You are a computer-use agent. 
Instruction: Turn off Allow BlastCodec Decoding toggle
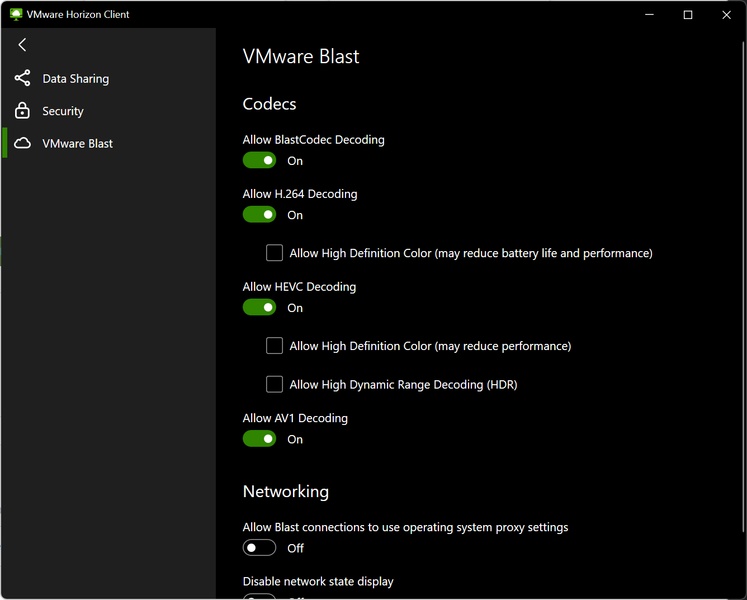pyautogui.click(x=259, y=160)
